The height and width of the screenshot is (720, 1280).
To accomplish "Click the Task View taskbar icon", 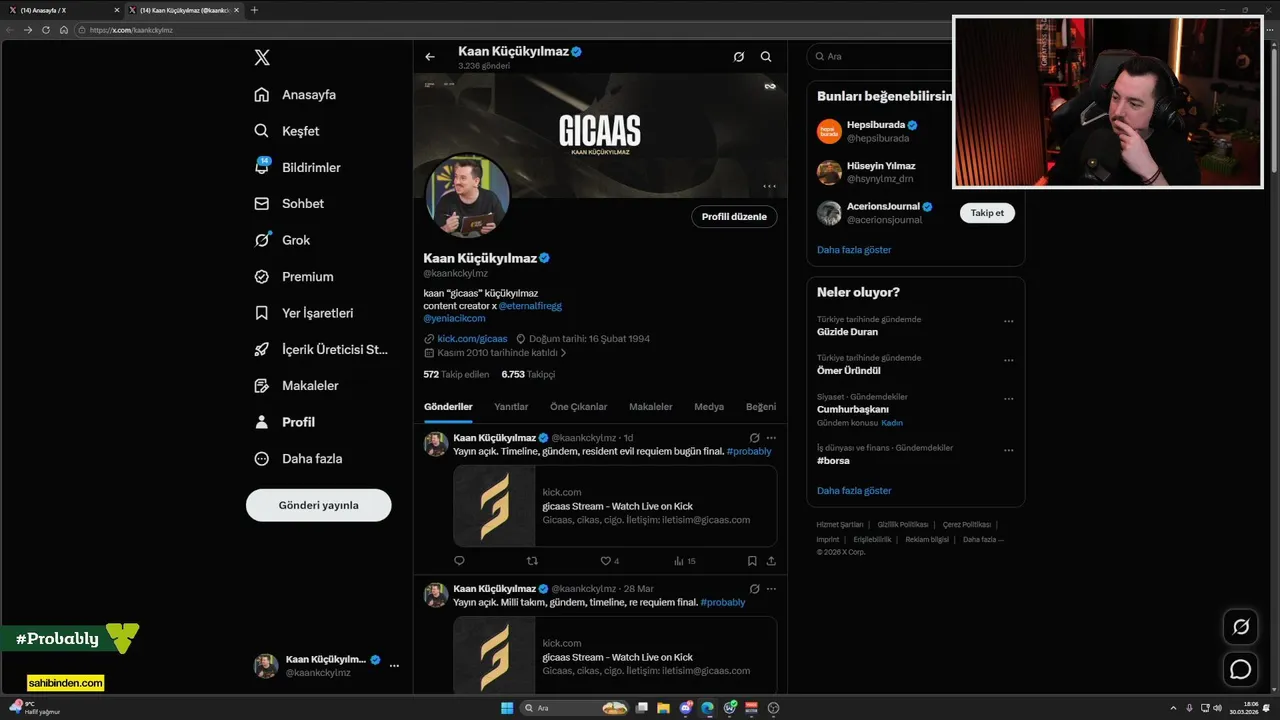I will (642, 708).
